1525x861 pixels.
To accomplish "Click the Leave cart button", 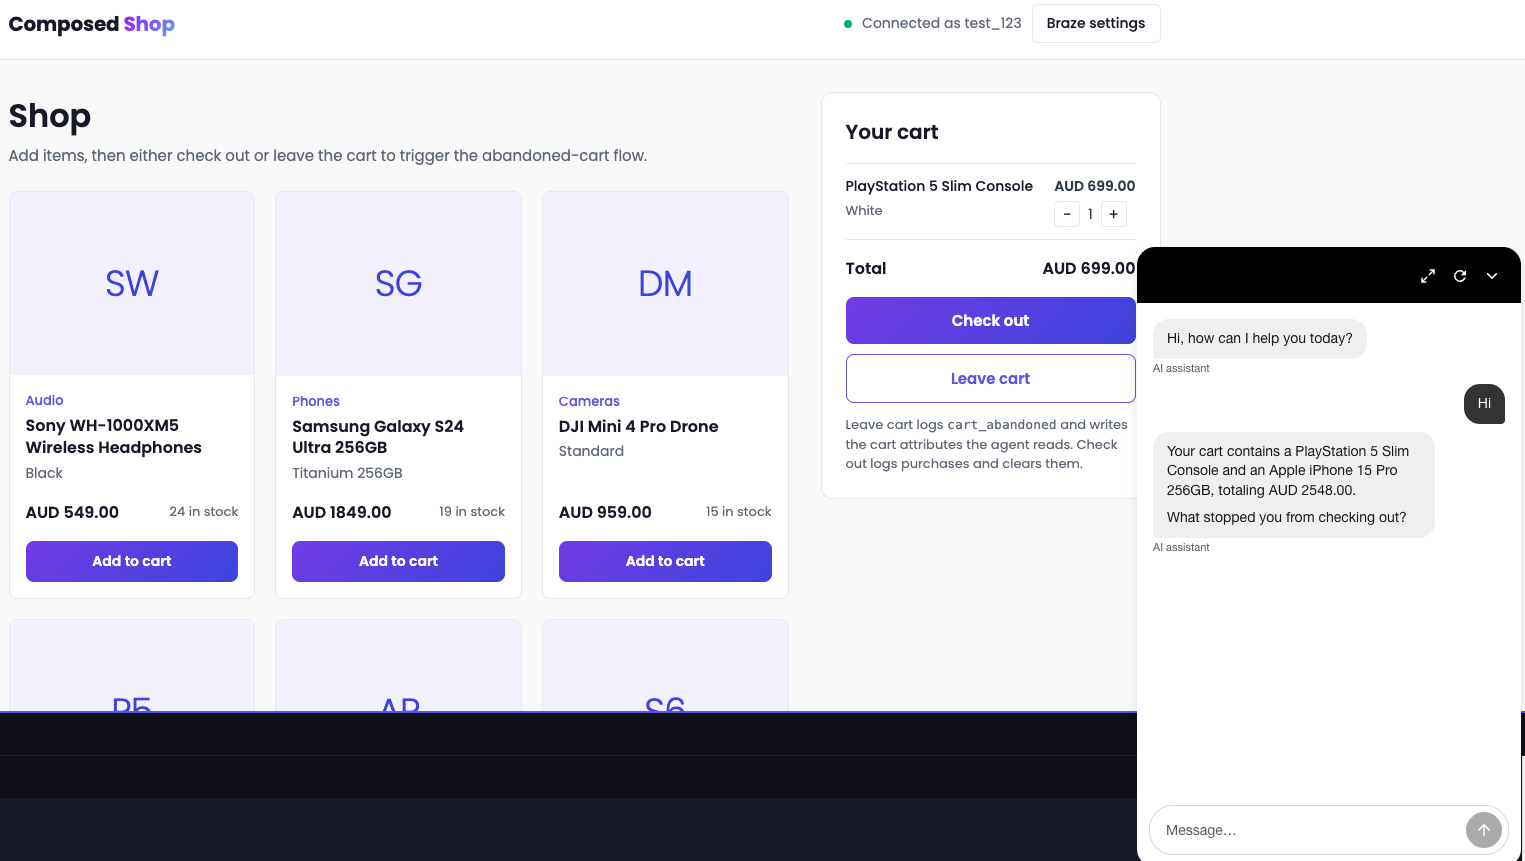I will click(990, 378).
